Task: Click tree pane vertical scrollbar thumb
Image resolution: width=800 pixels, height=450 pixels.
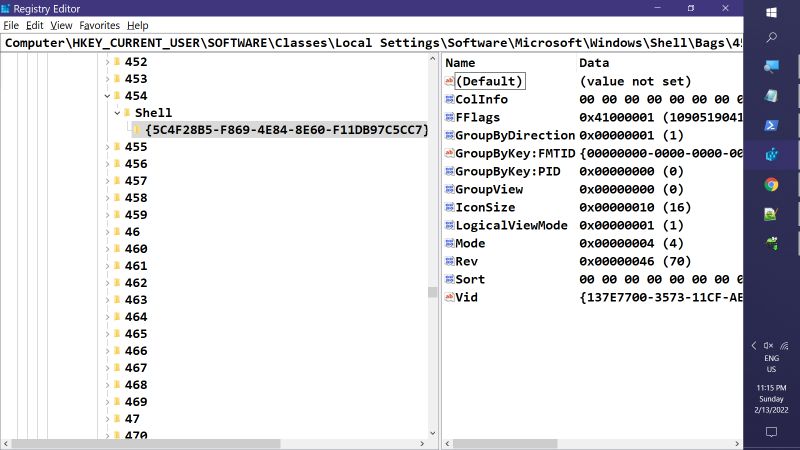Action: (433, 292)
